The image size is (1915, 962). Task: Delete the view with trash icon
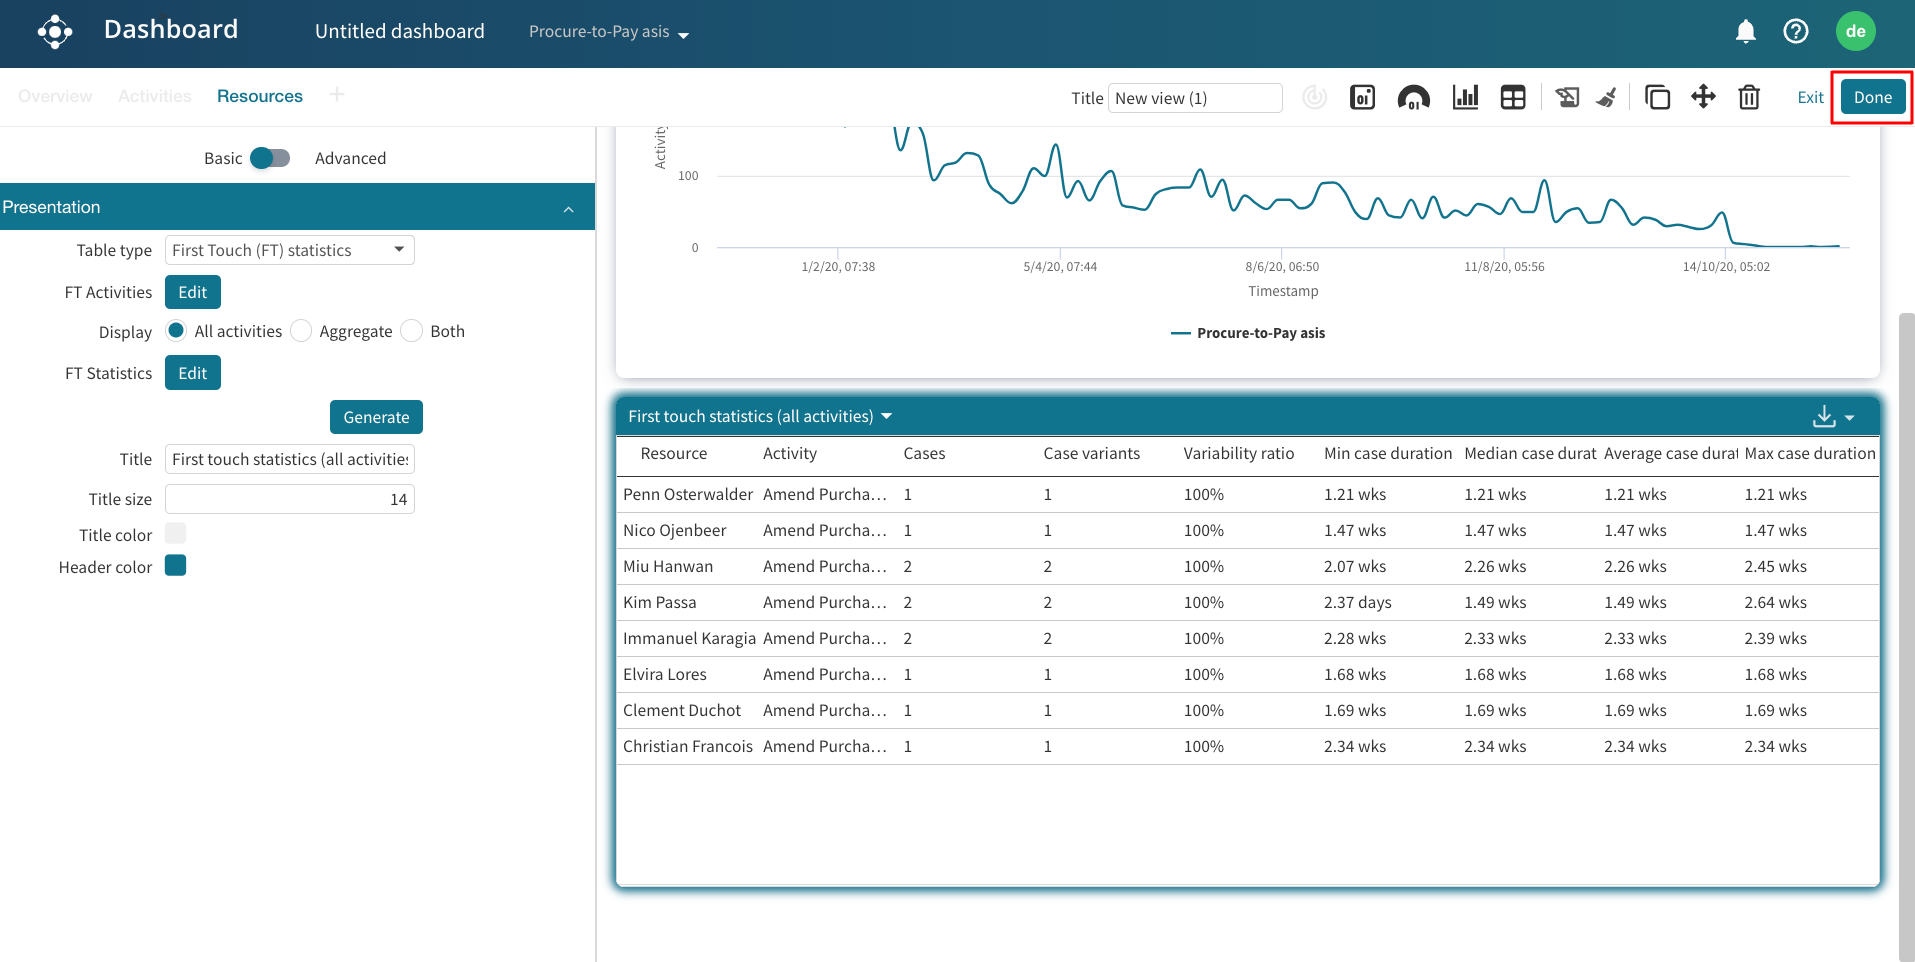pos(1748,97)
